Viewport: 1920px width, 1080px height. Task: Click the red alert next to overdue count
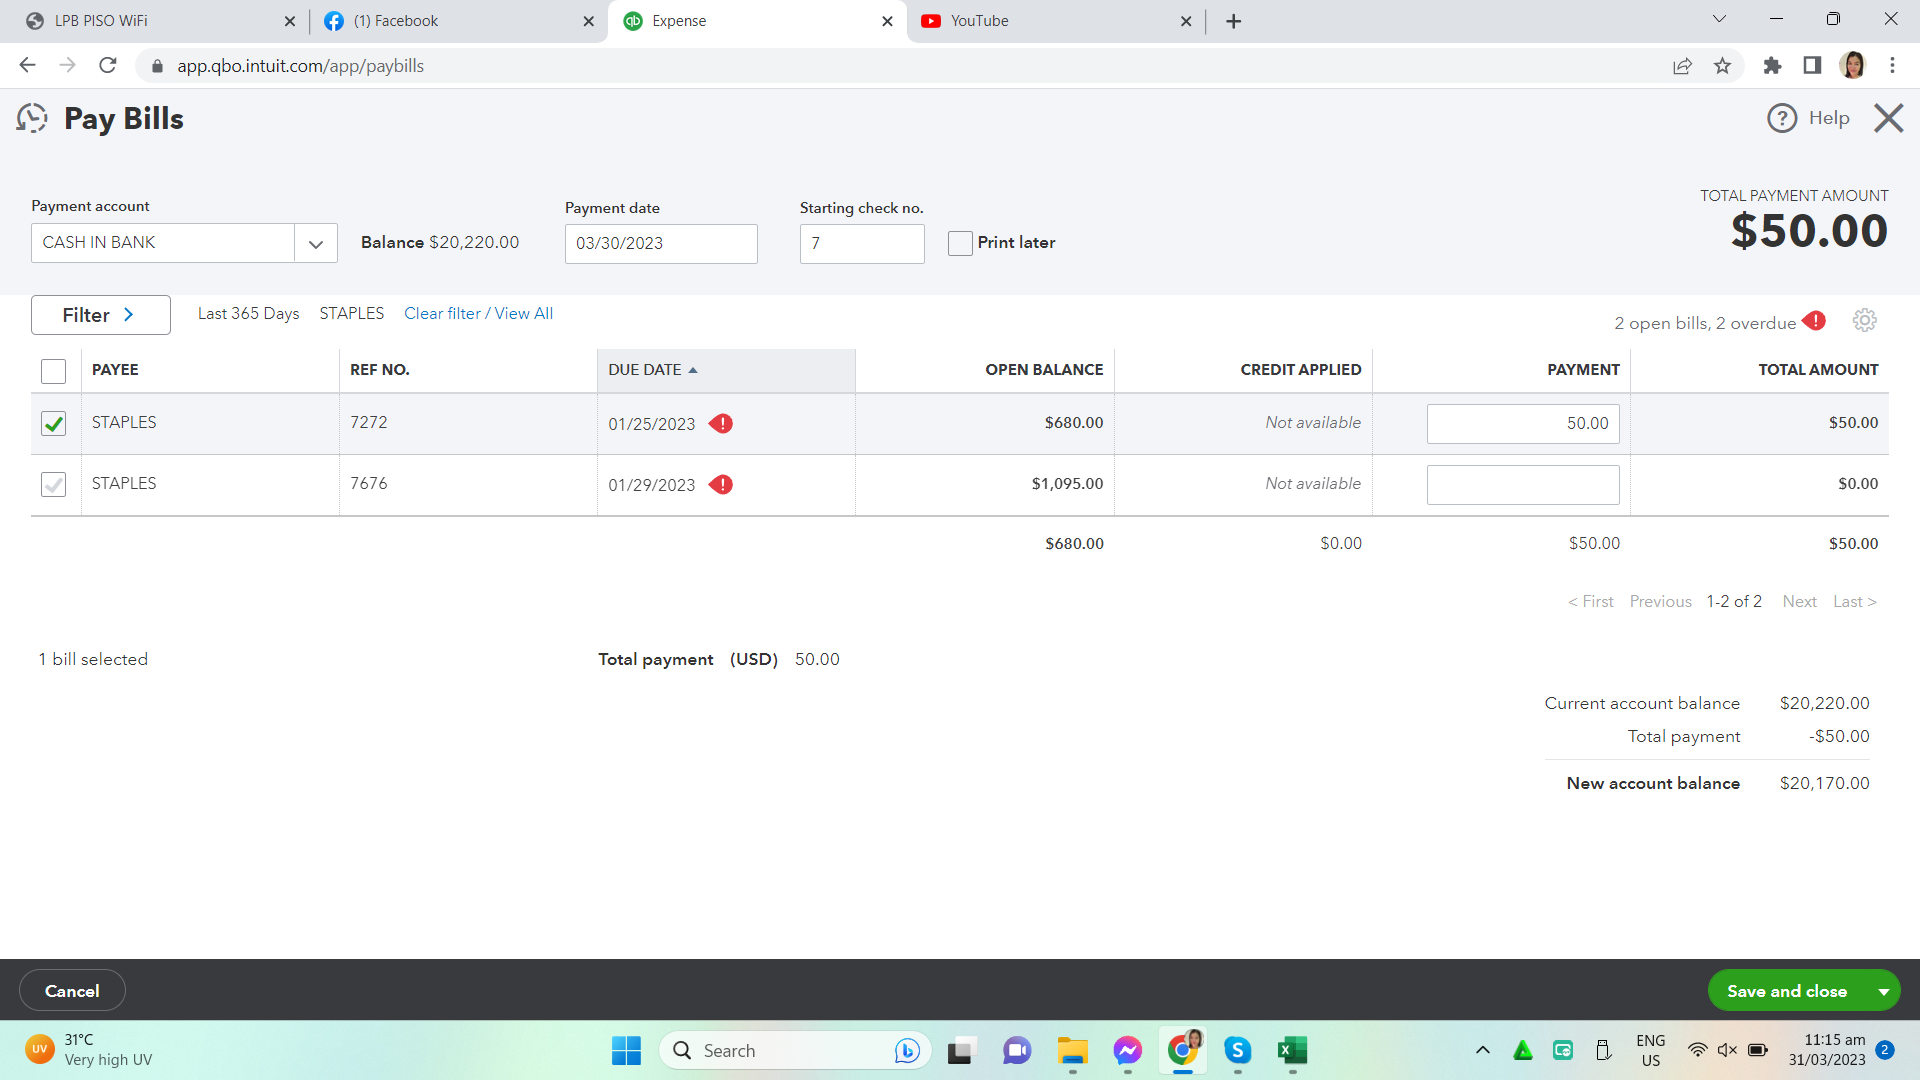coord(1814,321)
